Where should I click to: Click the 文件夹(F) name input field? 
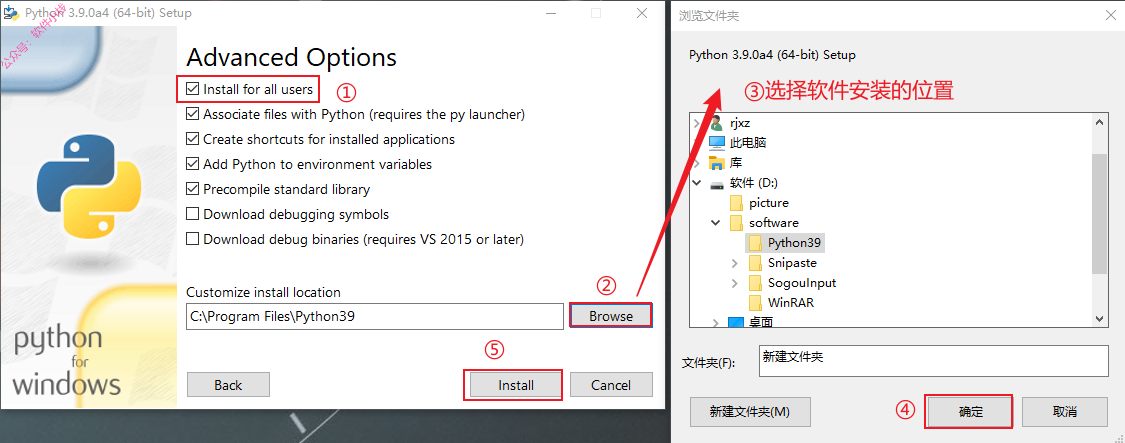tap(933, 360)
